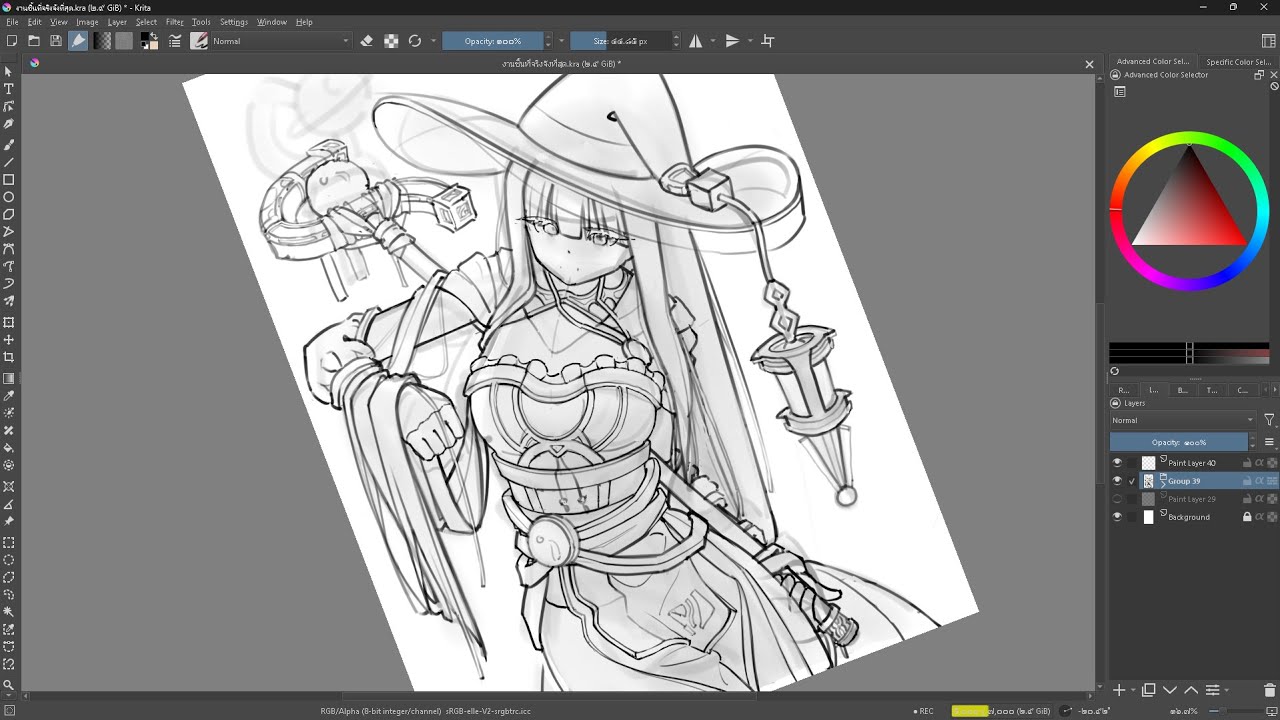Viewport: 1280px width, 720px height.
Task: Open the Settings menu
Action: (234, 22)
